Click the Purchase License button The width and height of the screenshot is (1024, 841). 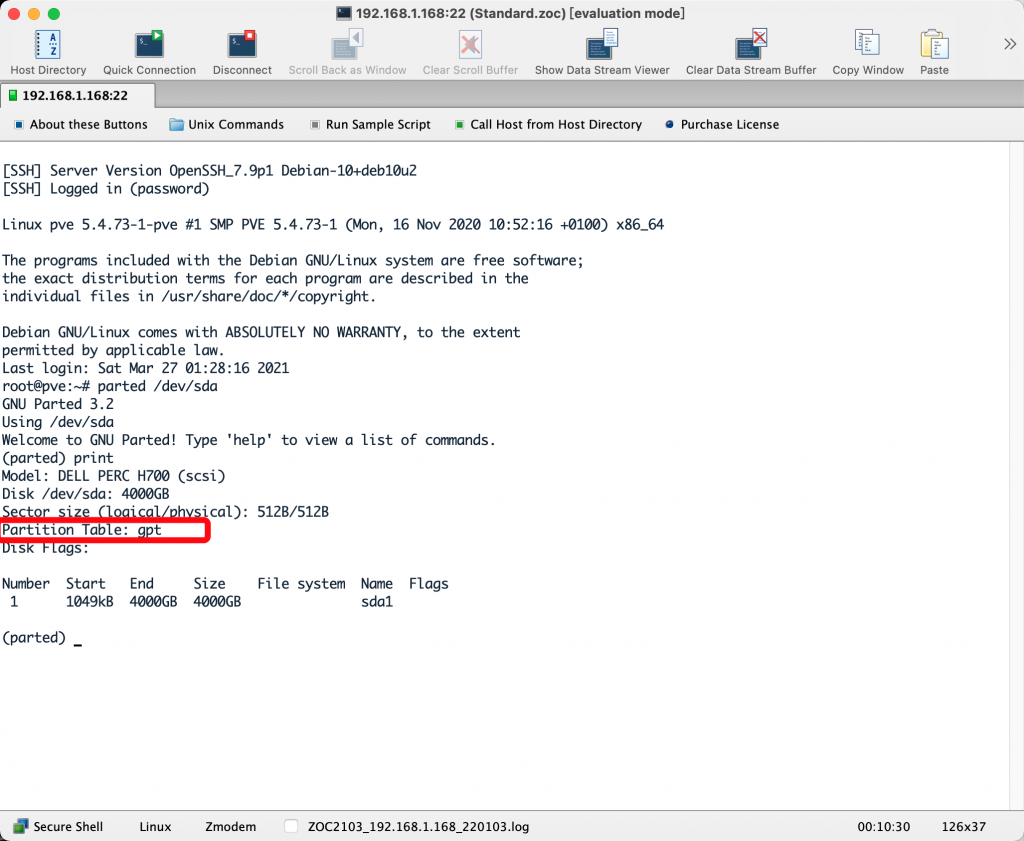pos(722,125)
